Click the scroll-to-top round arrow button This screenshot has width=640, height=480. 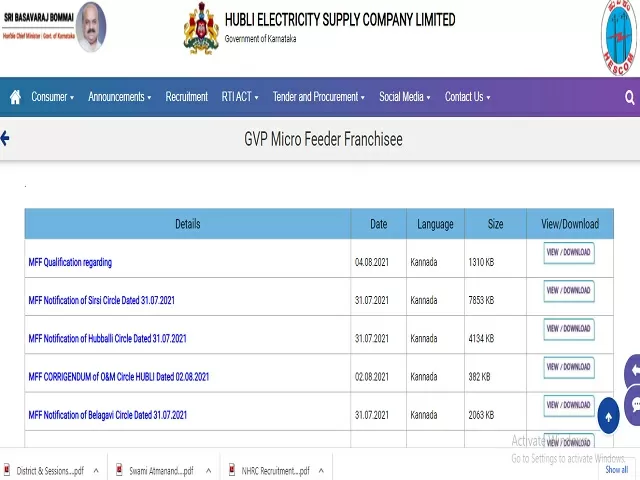608,415
